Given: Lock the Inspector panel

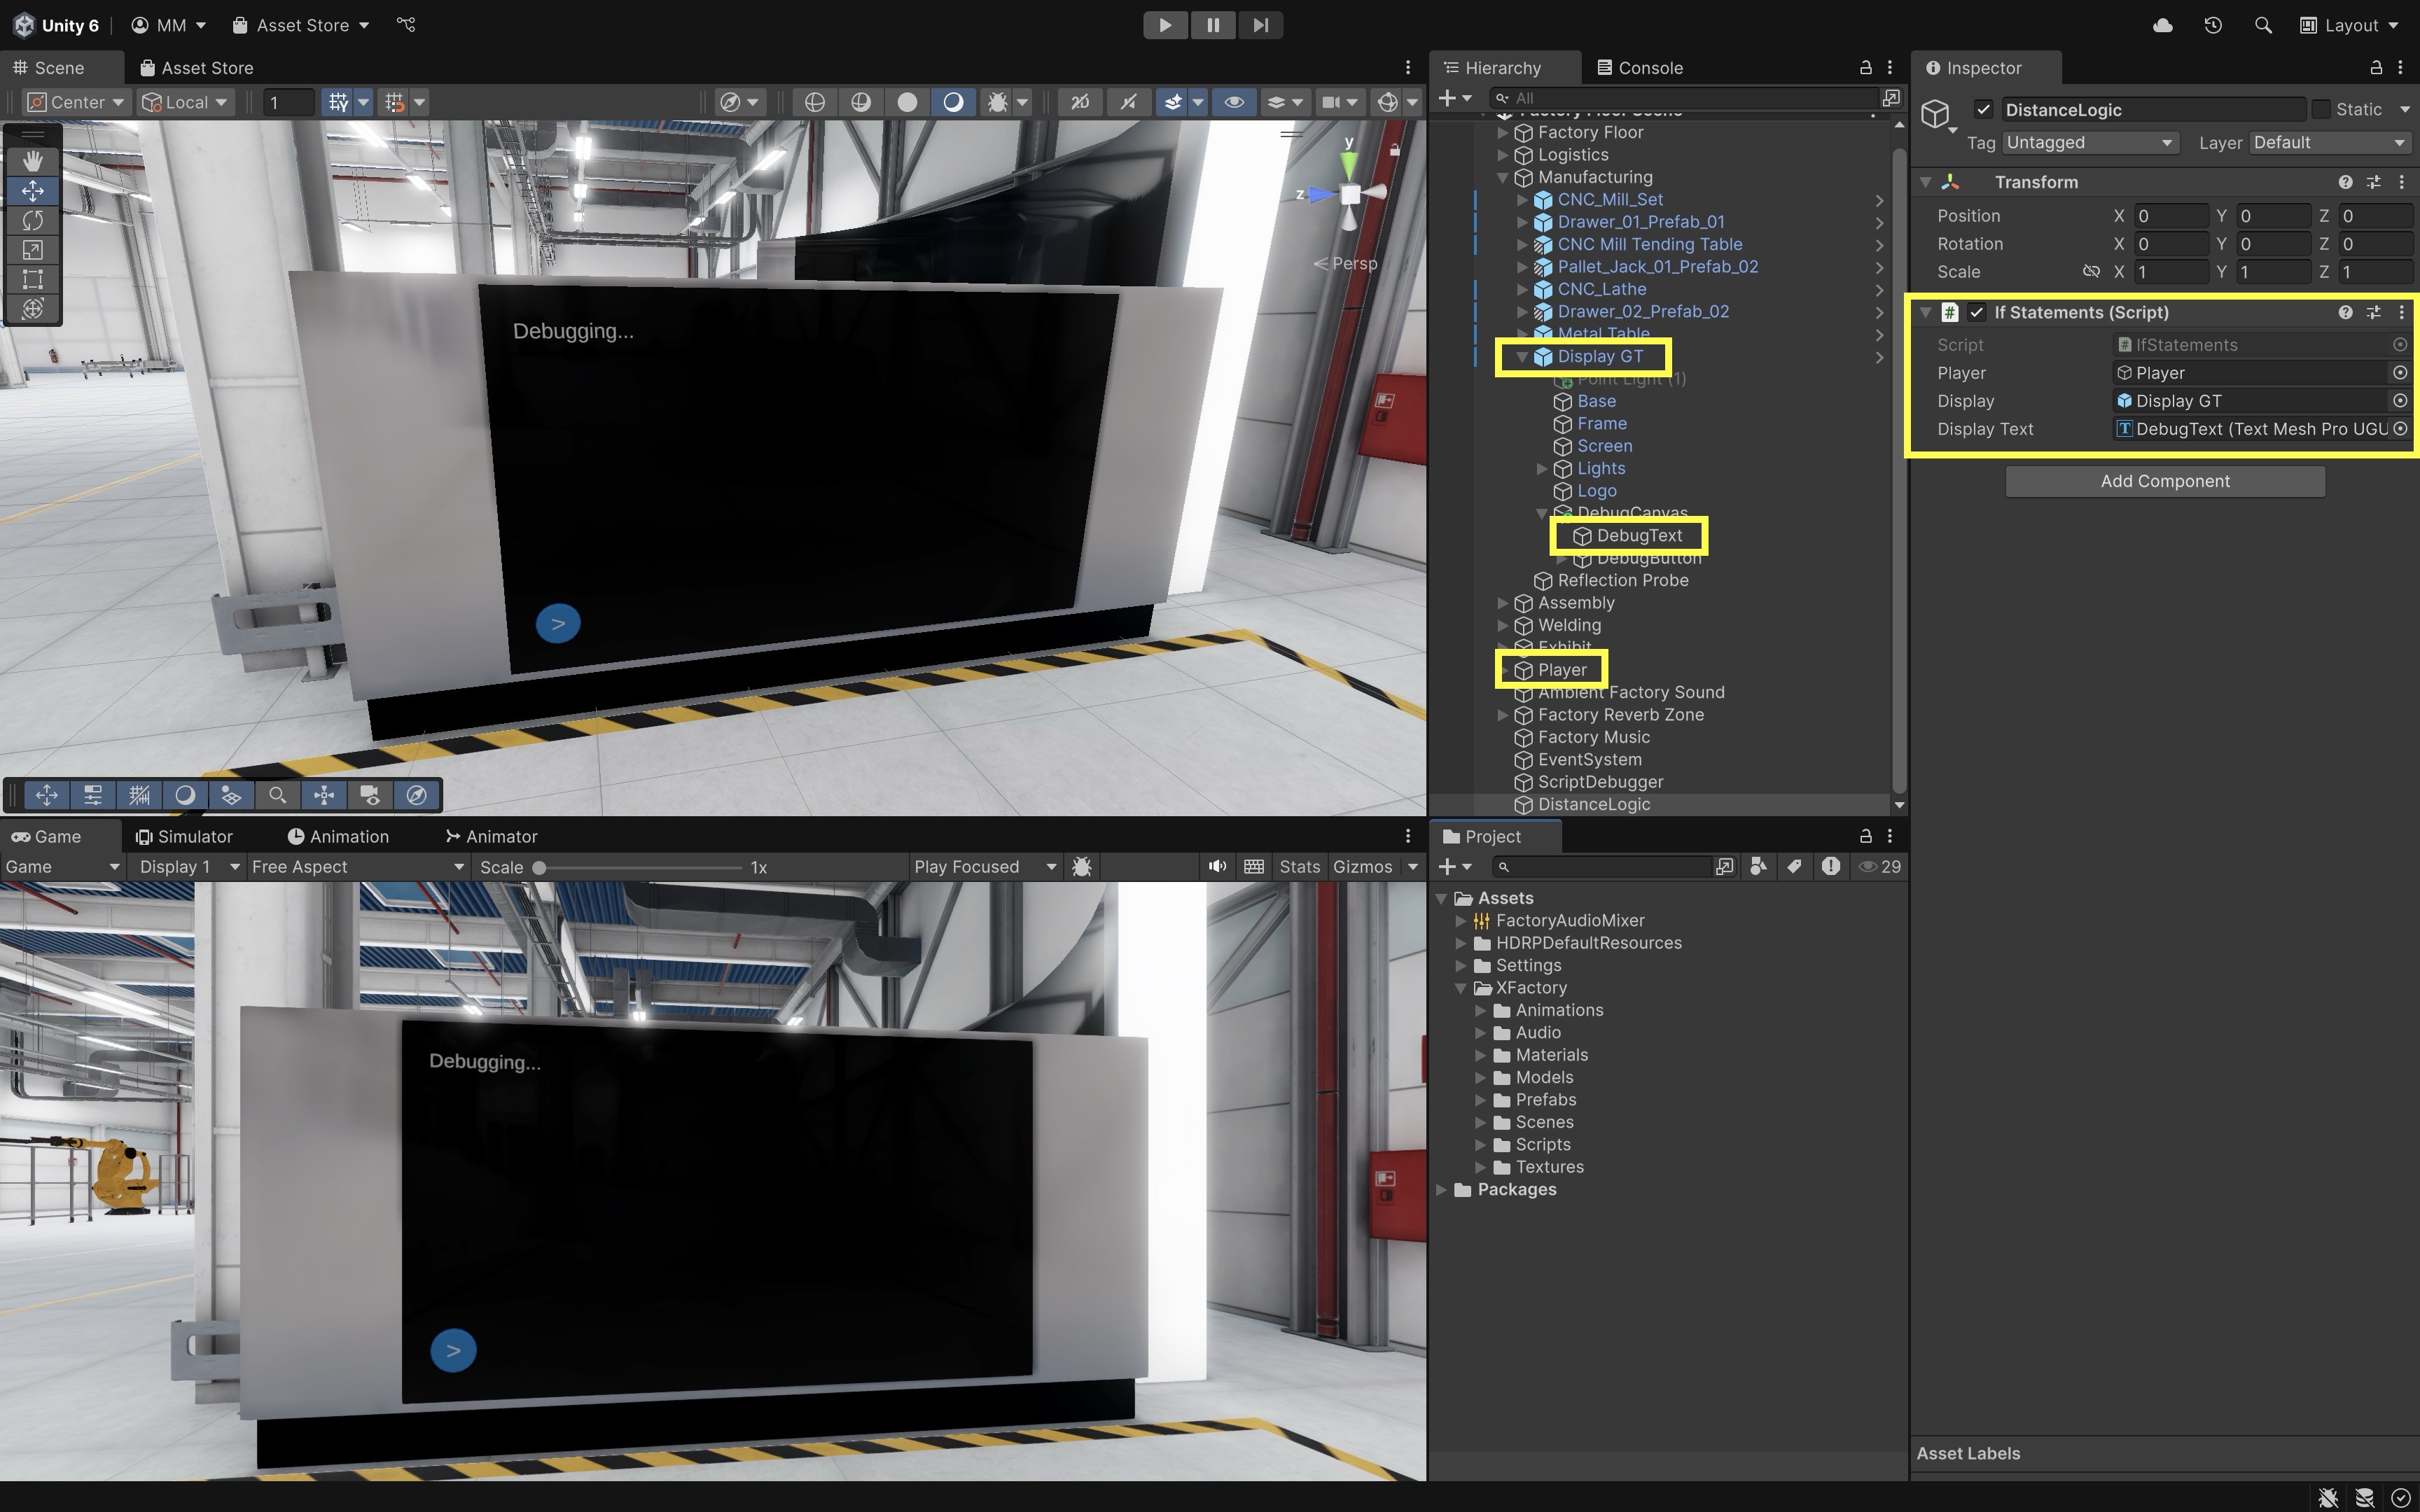Looking at the screenshot, I should pyautogui.click(x=2376, y=67).
